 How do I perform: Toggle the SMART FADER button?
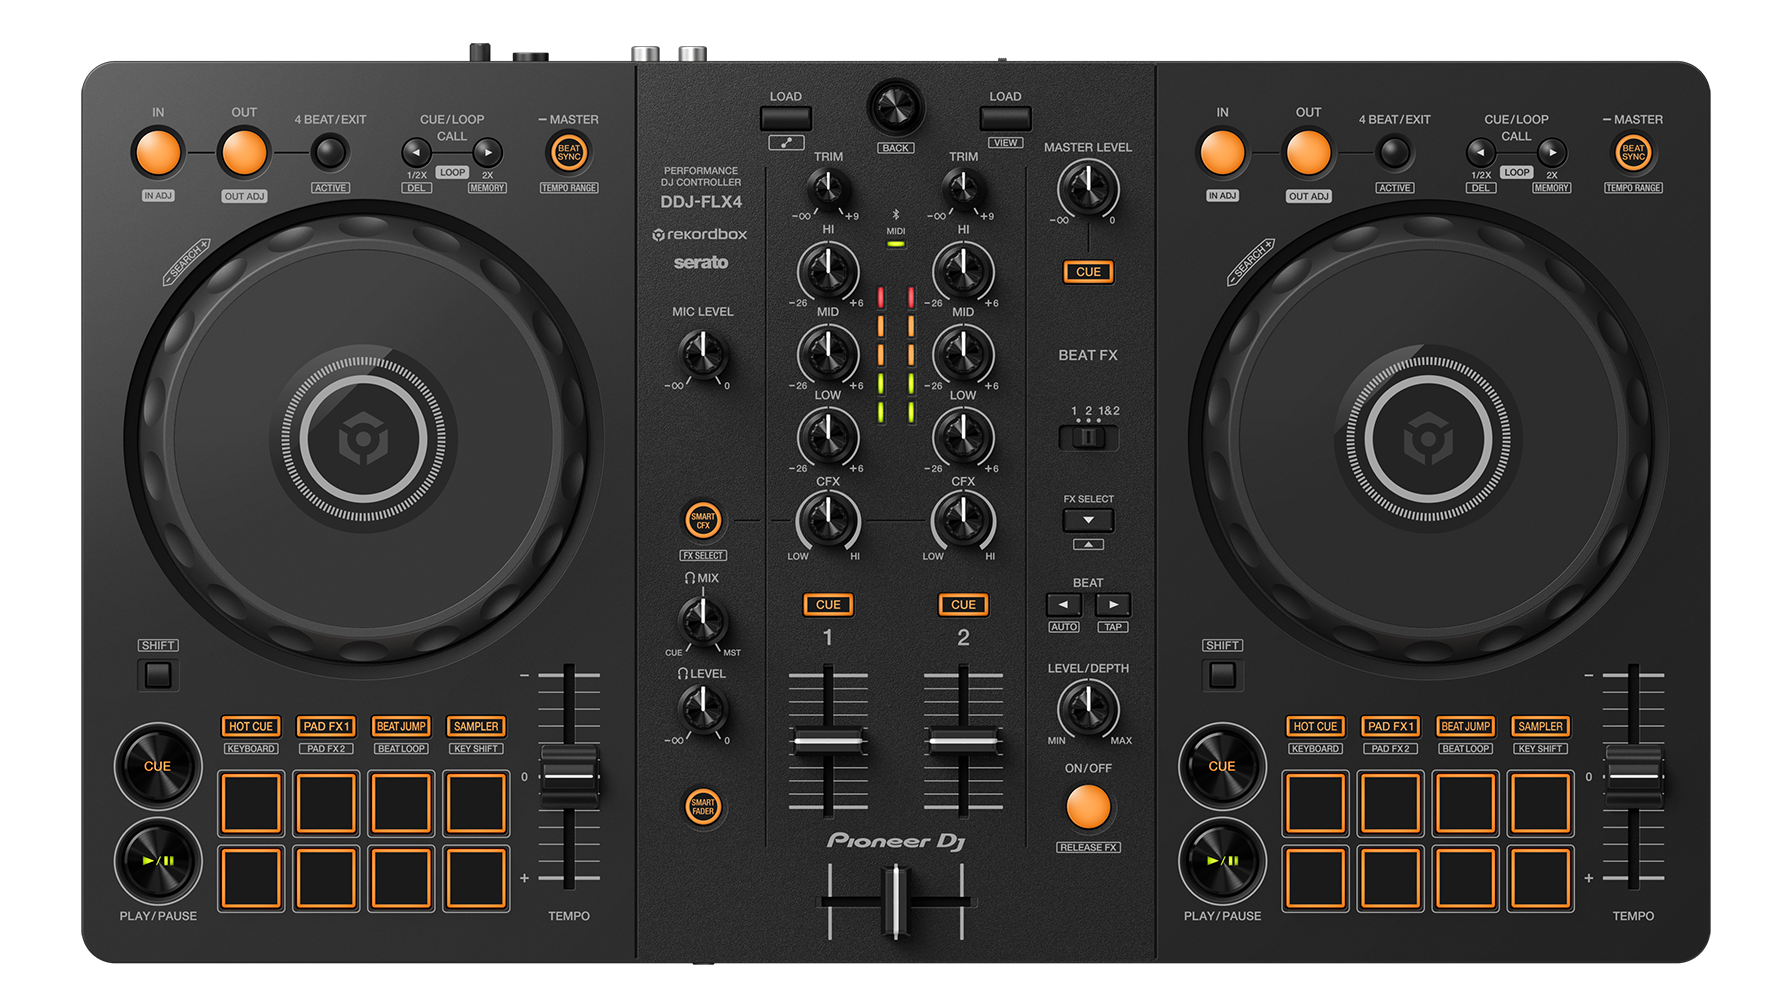(703, 806)
